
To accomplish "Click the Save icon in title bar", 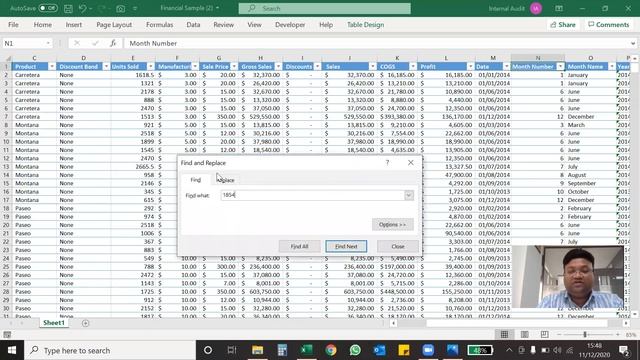I will [x=68, y=8].
